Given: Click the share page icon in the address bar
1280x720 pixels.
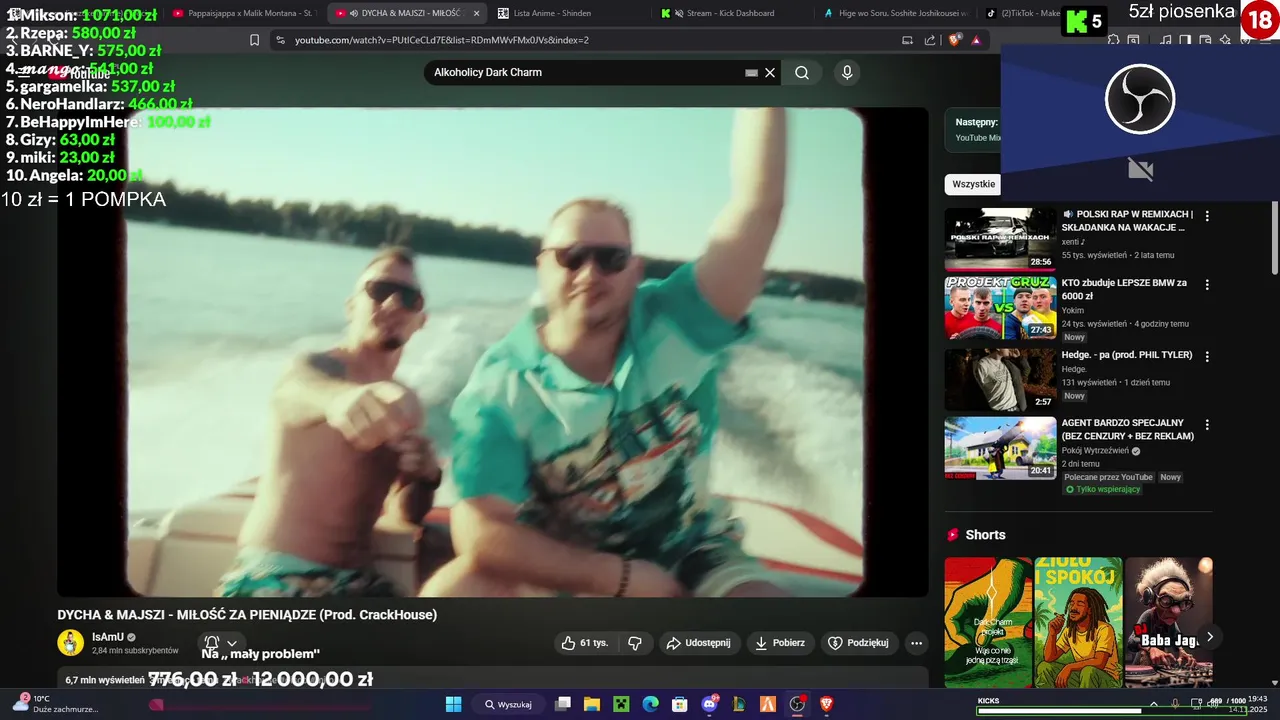Looking at the screenshot, I should click(930, 40).
